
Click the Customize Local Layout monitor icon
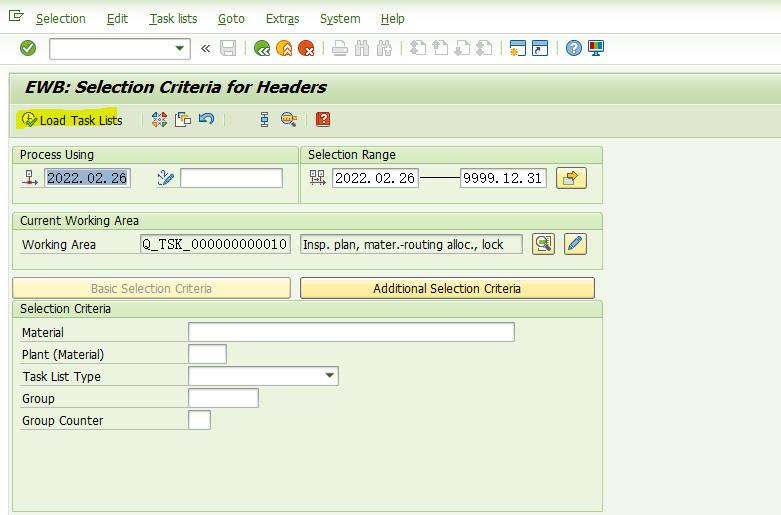pos(596,48)
